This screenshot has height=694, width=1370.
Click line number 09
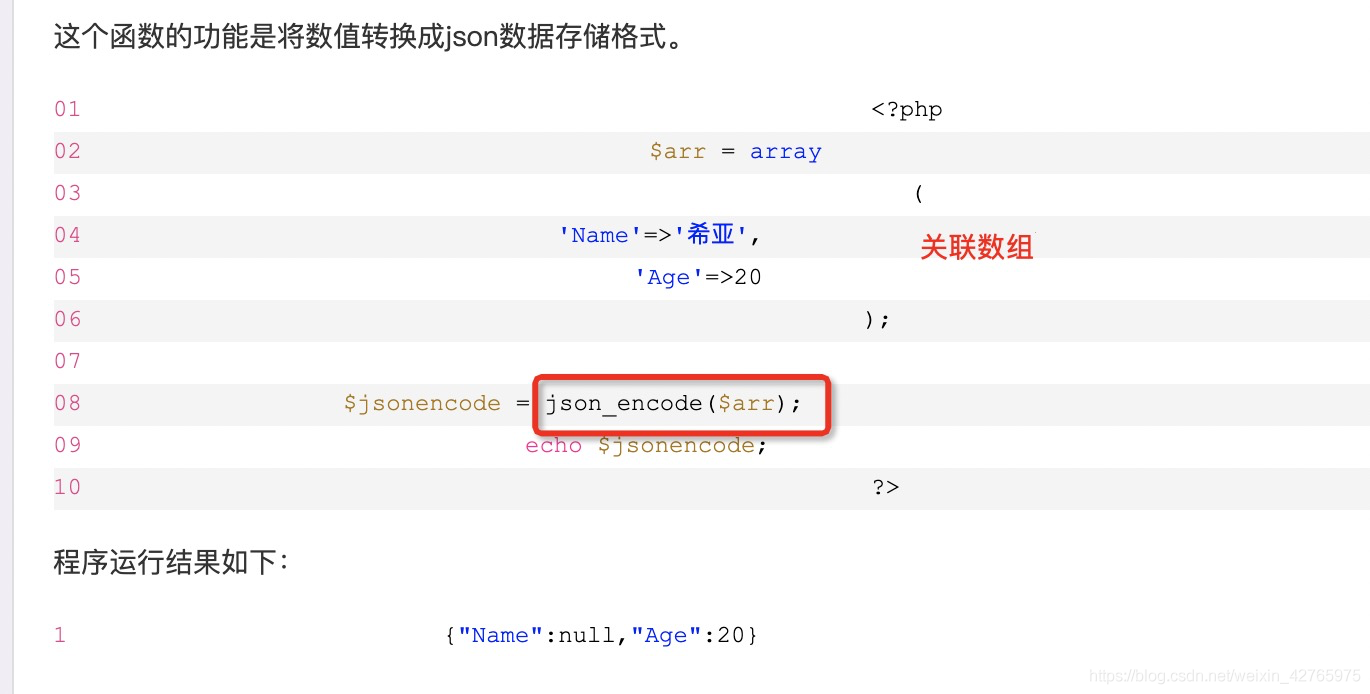tap(67, 445)
